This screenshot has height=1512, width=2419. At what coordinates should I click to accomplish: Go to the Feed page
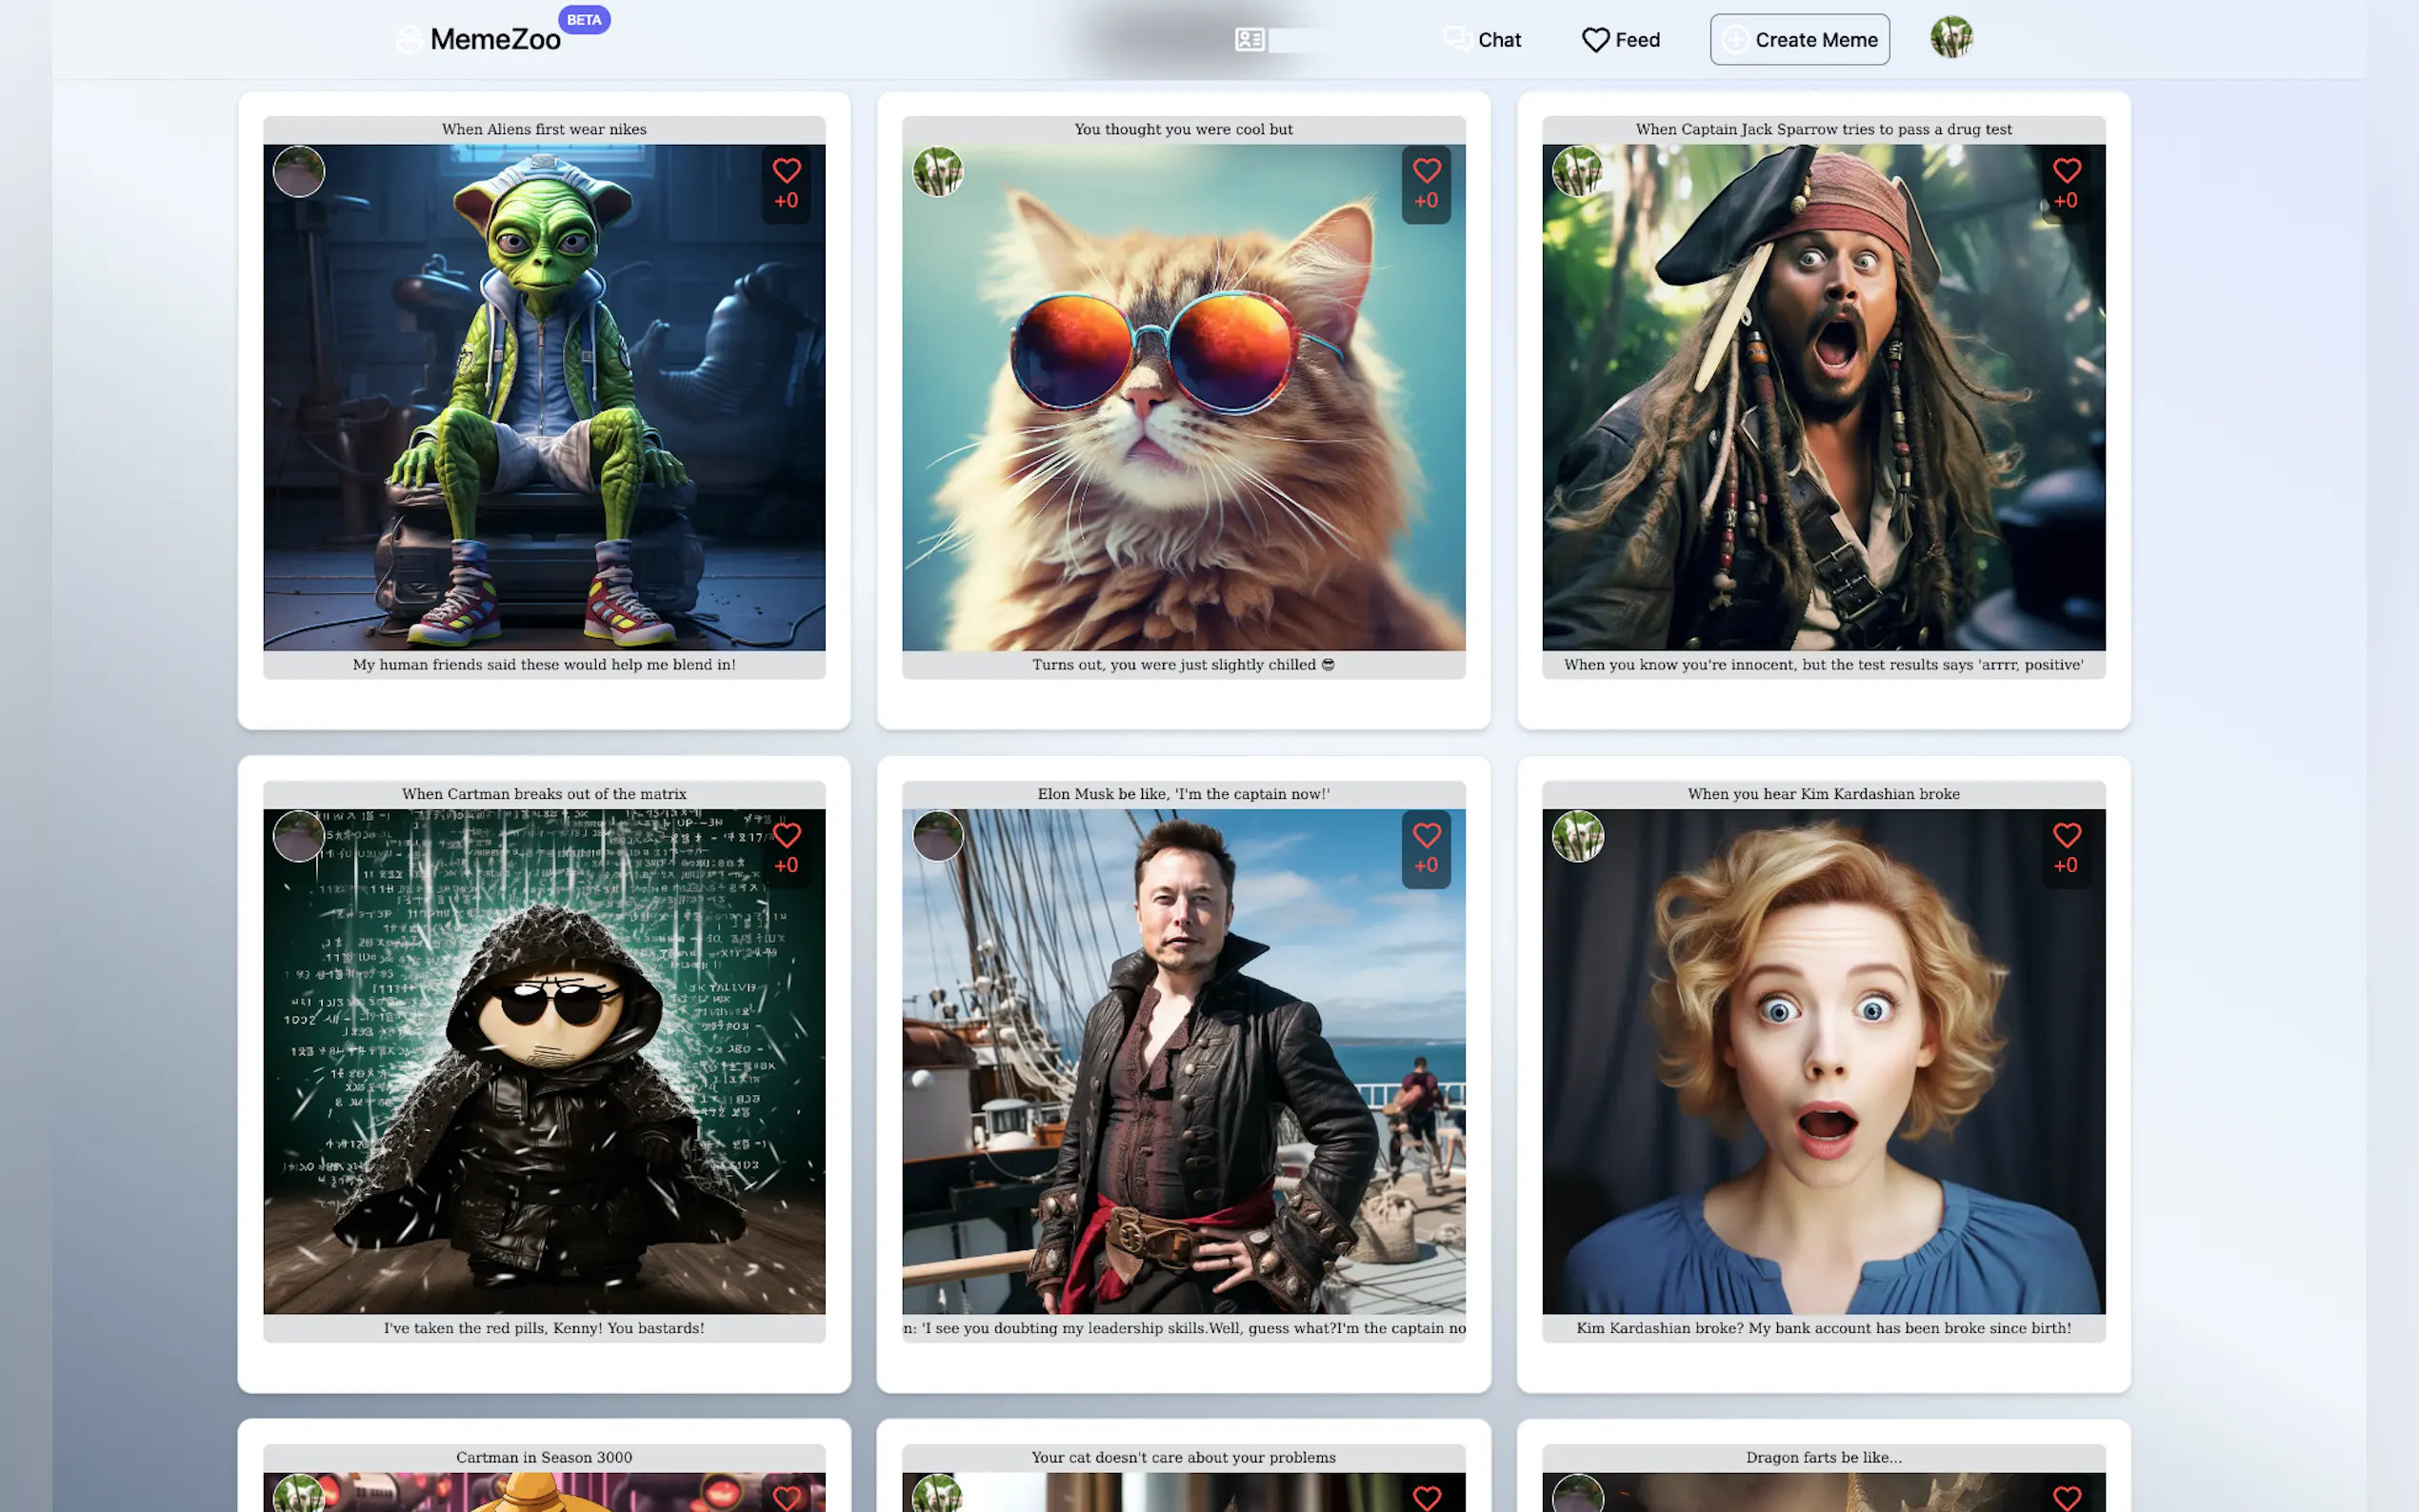click(x=1620, y=40)
